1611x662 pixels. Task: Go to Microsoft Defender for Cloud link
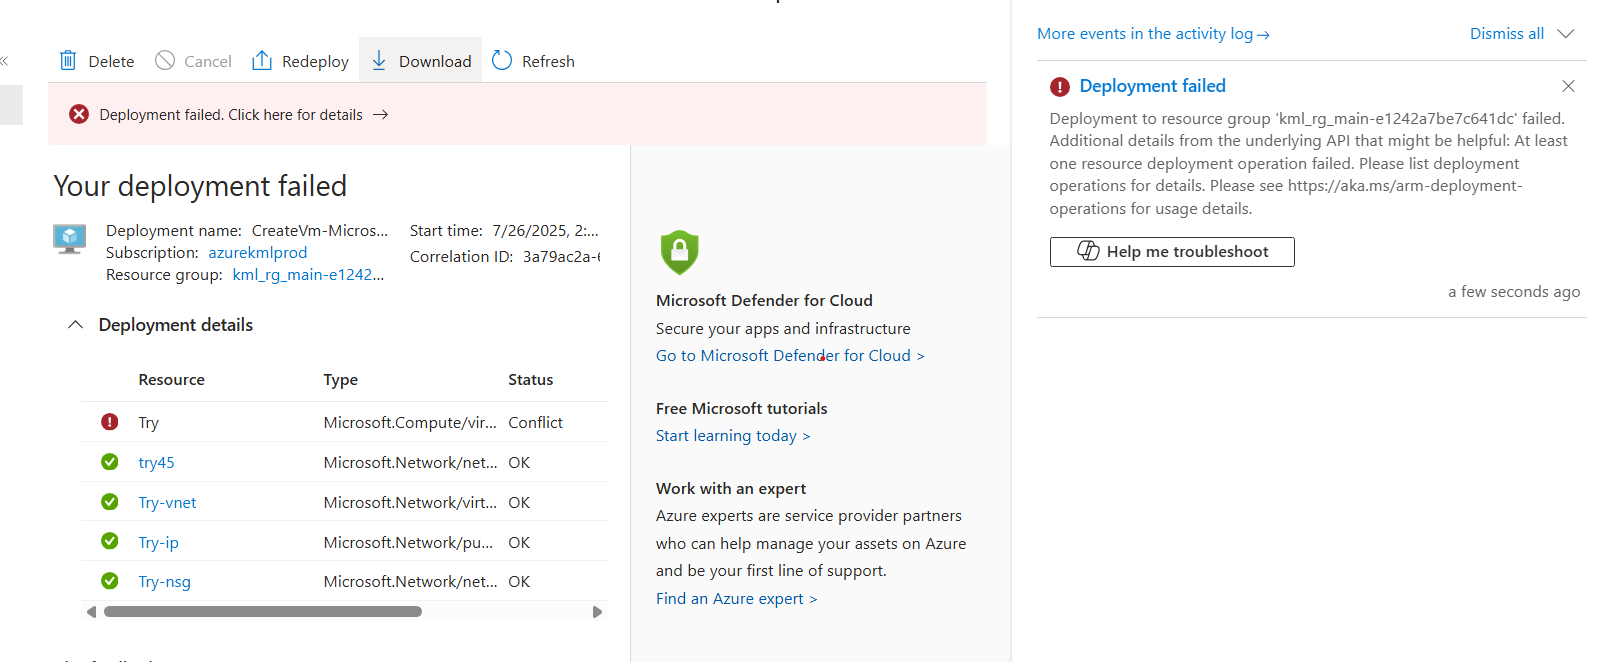click(790, 356)
